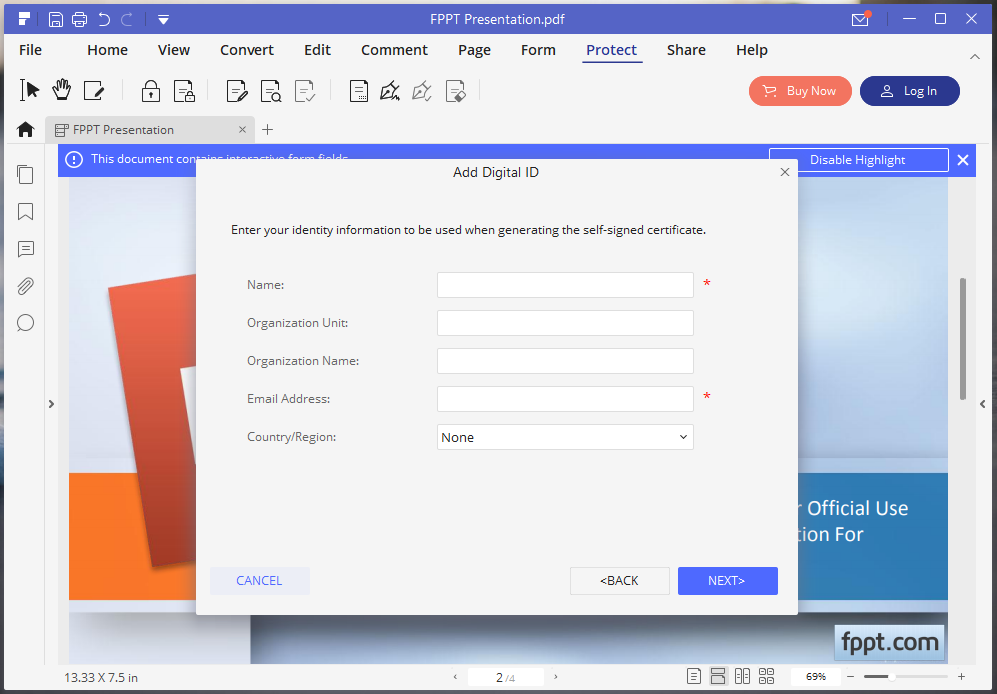Screen dimensions: 997x694
Task: Click the CANCEL button in dialog
Action: tap(259, 581)
